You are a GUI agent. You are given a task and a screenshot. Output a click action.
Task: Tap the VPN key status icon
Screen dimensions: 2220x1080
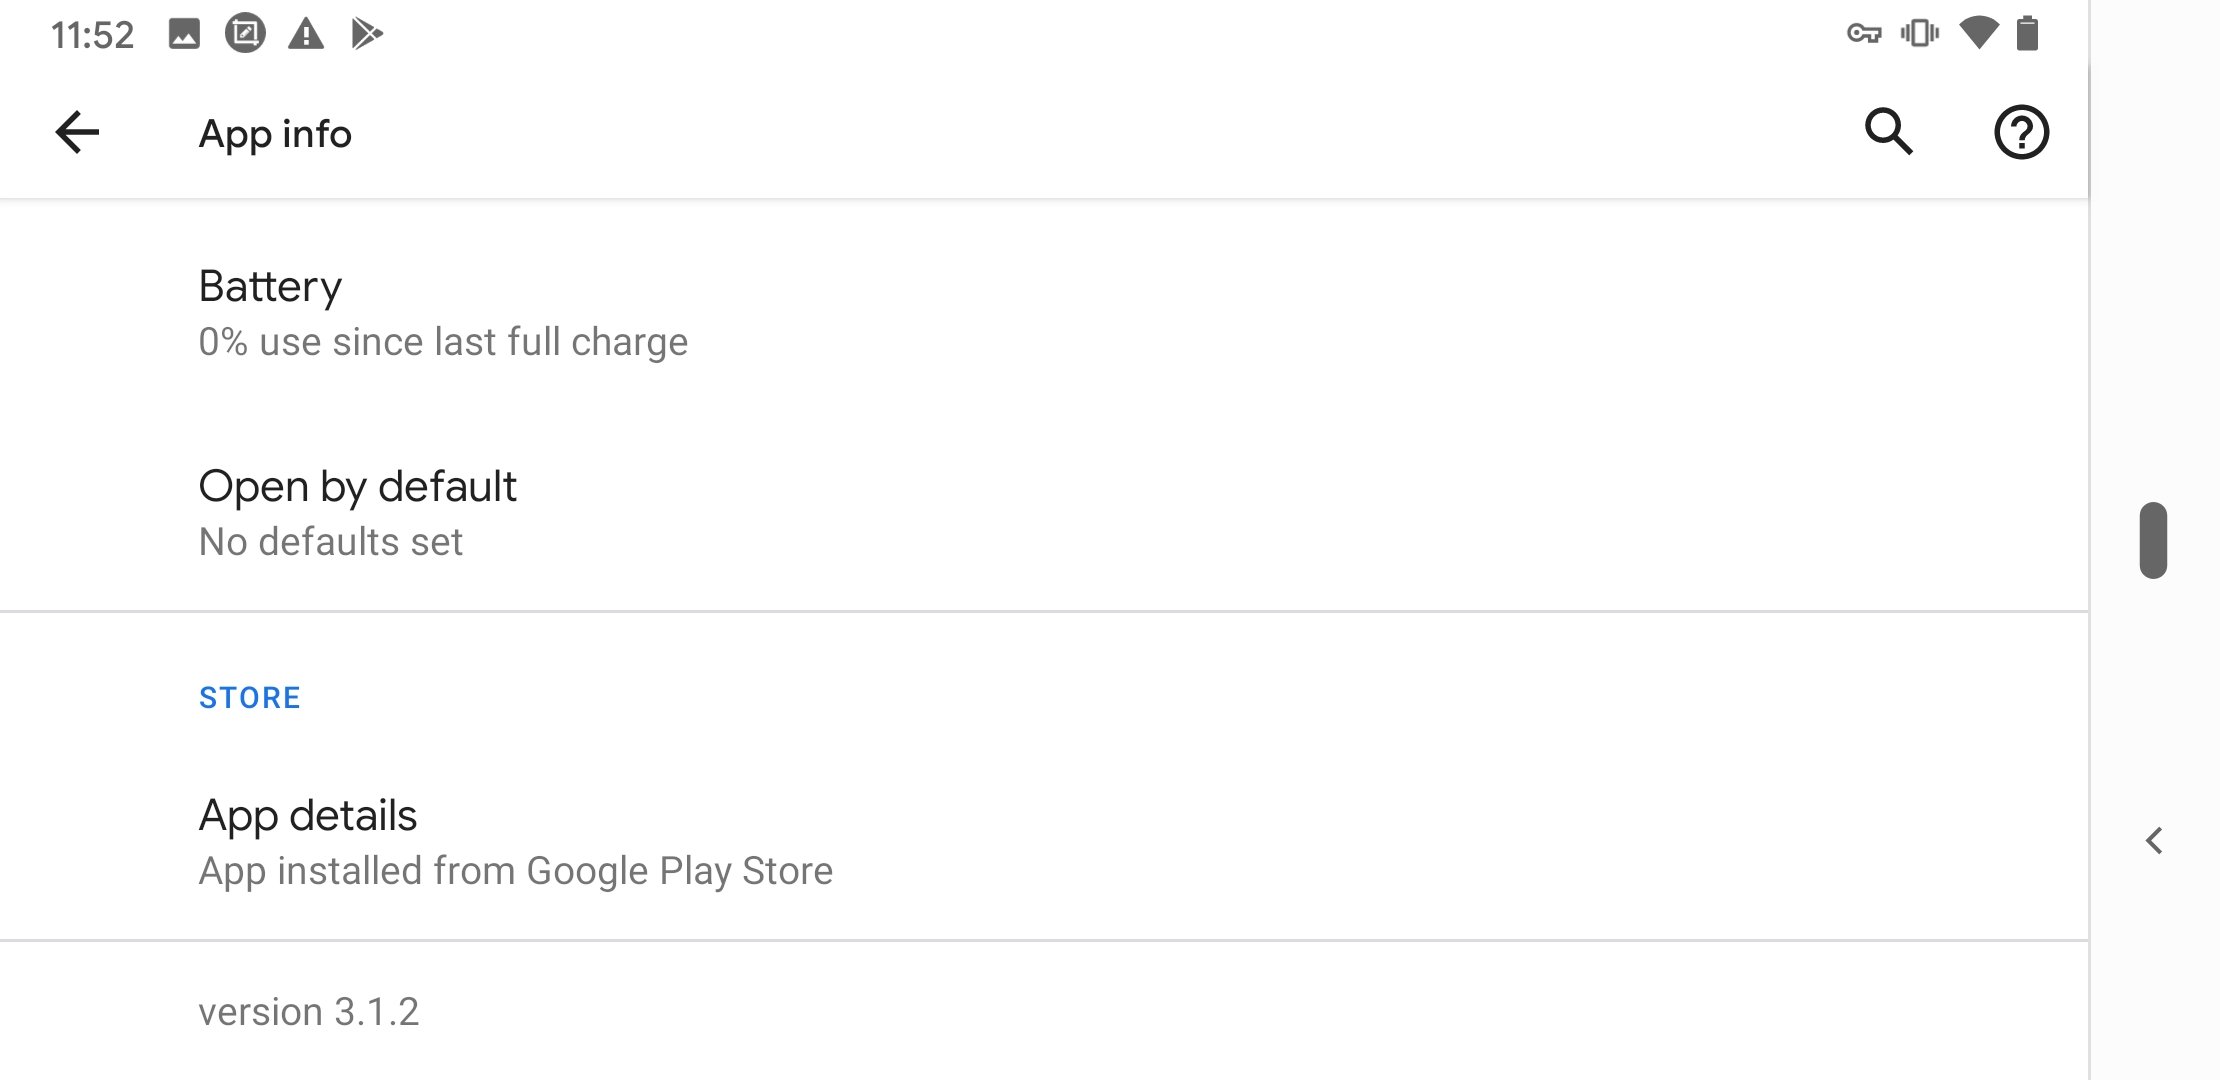coord(1864,35)
